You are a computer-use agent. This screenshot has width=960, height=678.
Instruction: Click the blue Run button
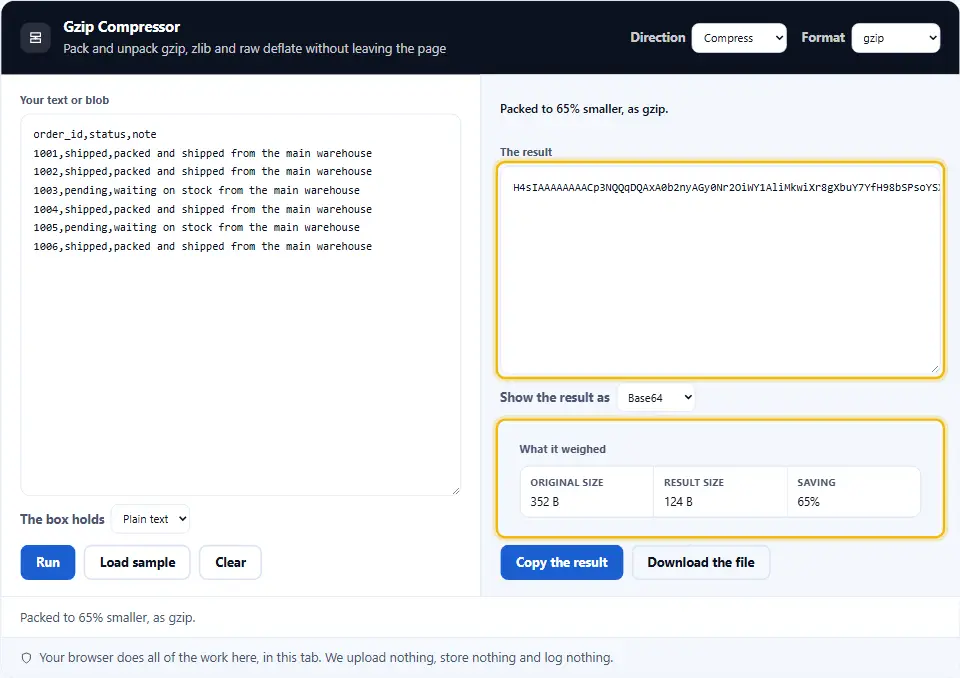pyautogui.click(x=48, y=562)
